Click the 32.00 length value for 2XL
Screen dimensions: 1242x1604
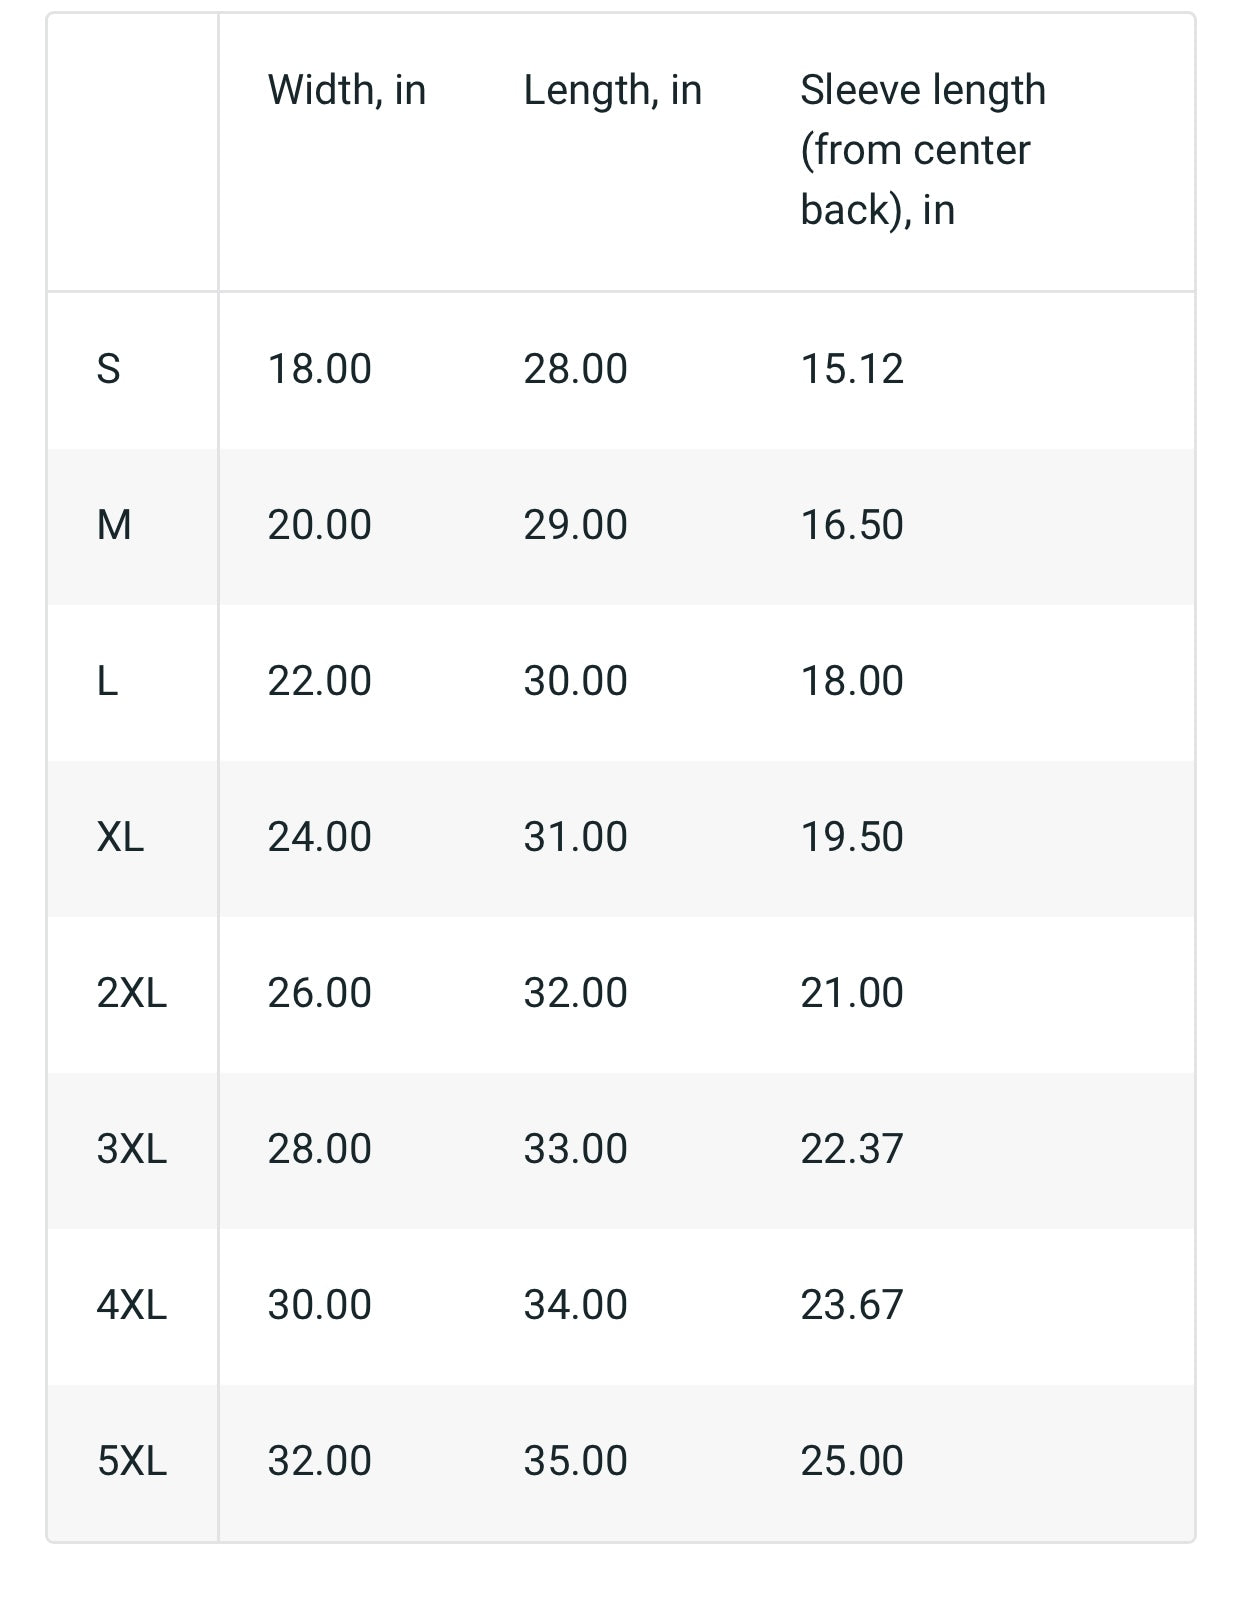click(x=575, y=993)
